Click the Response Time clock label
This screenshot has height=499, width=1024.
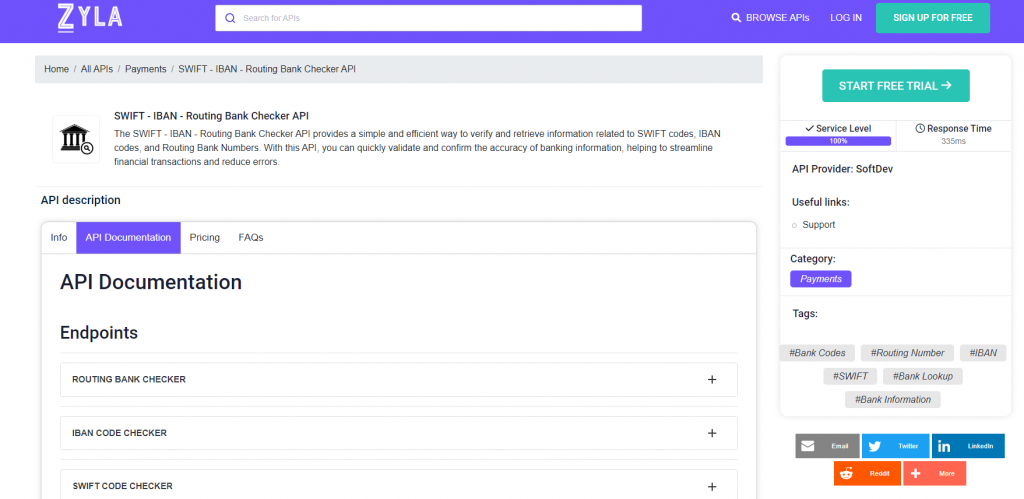[x=953, y=129]
